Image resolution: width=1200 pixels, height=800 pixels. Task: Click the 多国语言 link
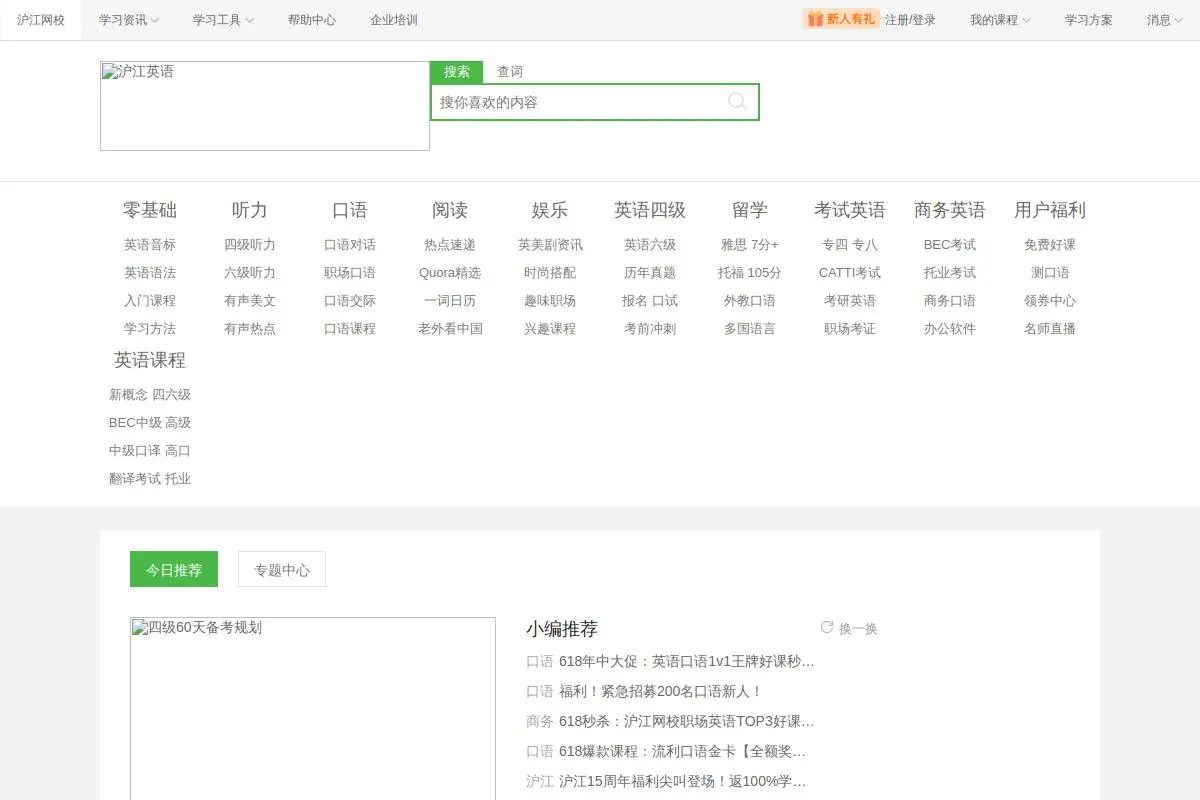[x=750, y=329]
